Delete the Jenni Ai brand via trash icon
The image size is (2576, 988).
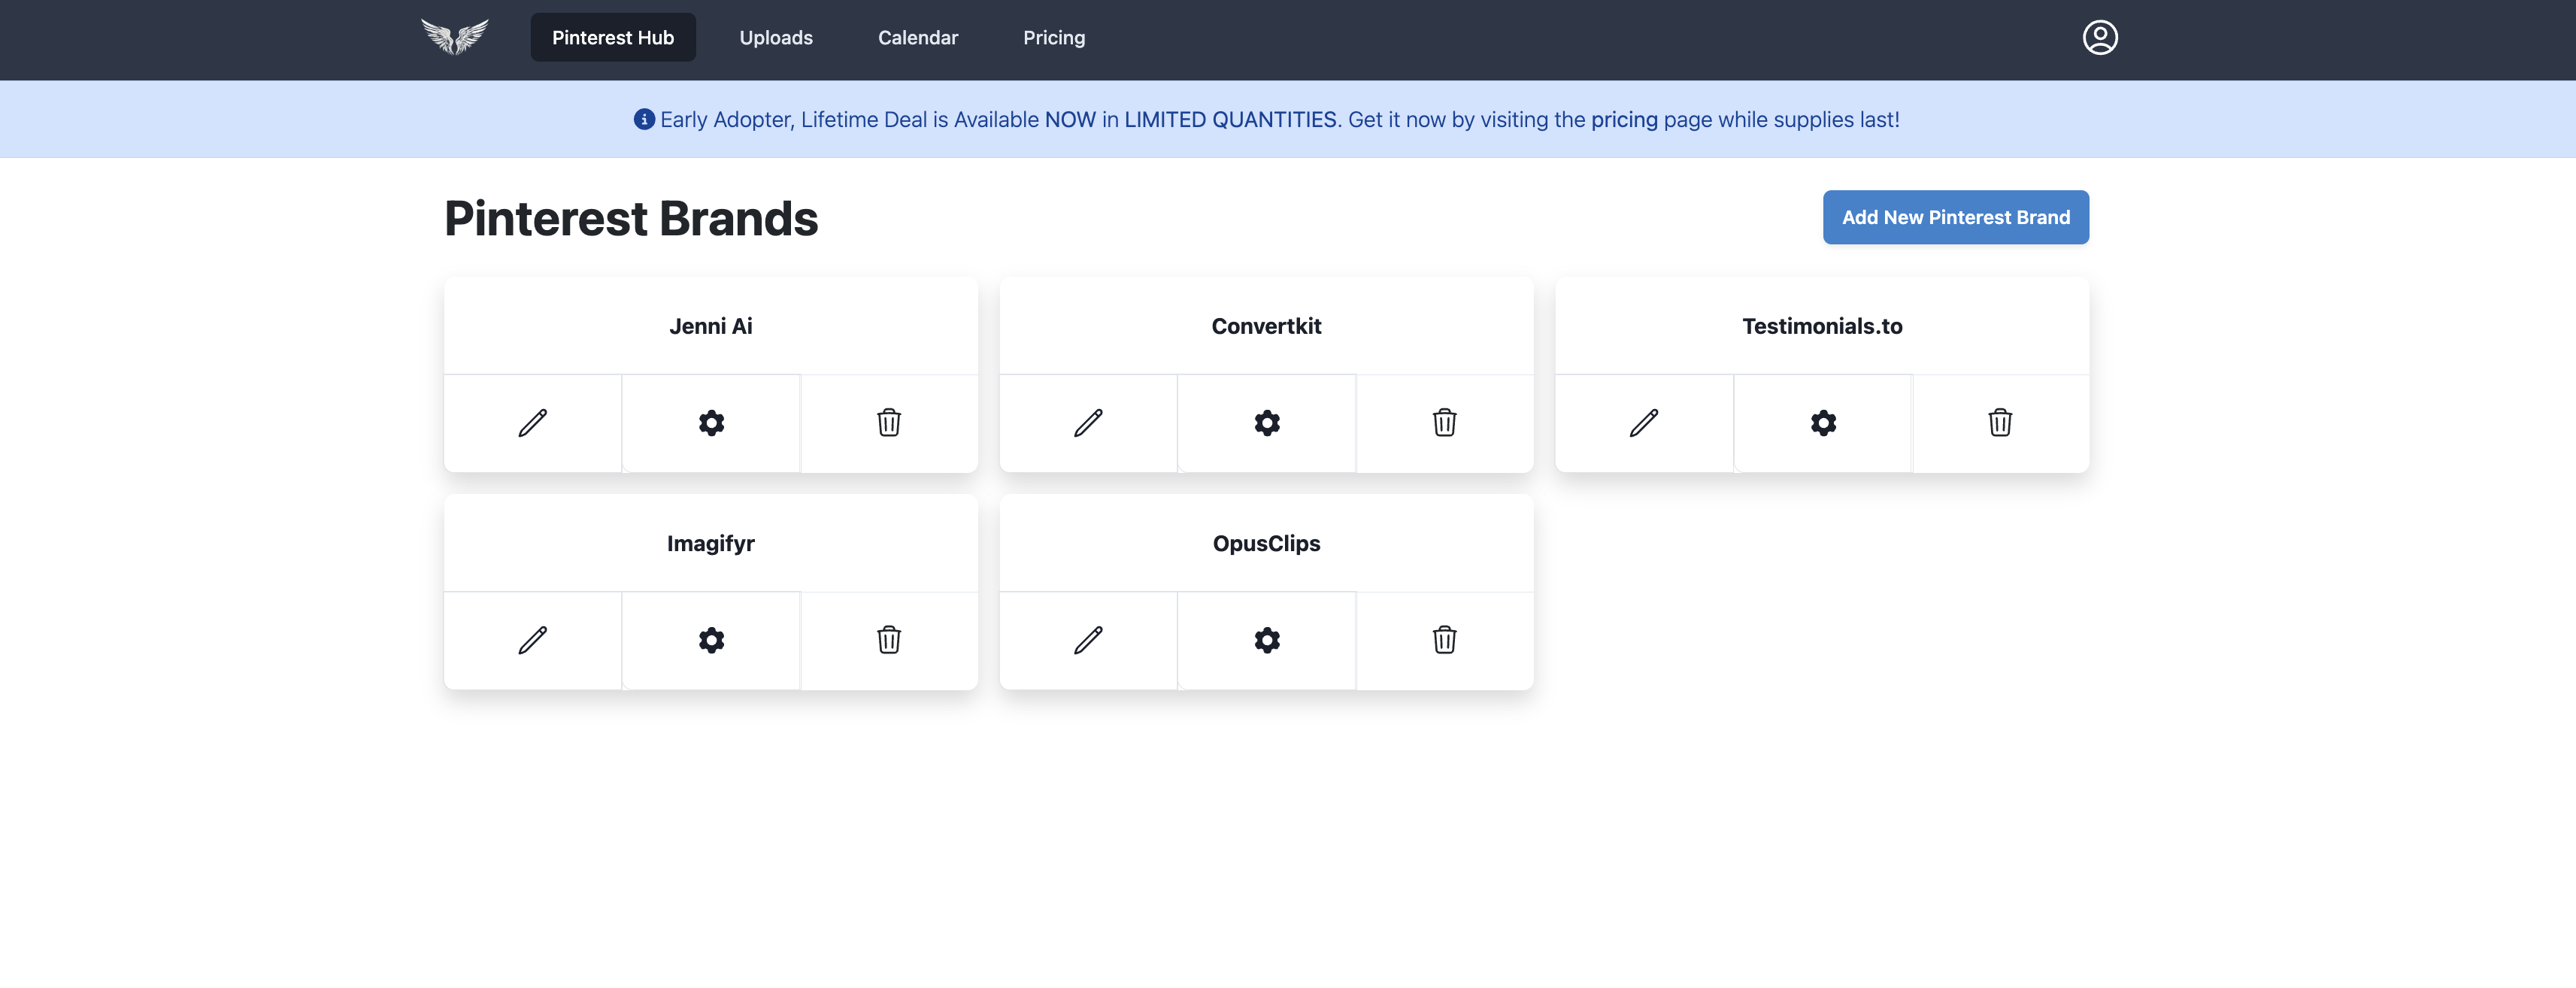click(889, 423)
